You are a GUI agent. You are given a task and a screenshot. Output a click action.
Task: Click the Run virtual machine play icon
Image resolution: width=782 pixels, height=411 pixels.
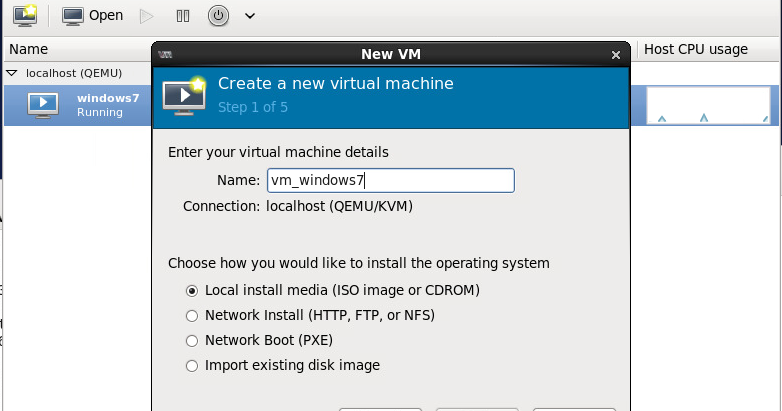(147, 16)
